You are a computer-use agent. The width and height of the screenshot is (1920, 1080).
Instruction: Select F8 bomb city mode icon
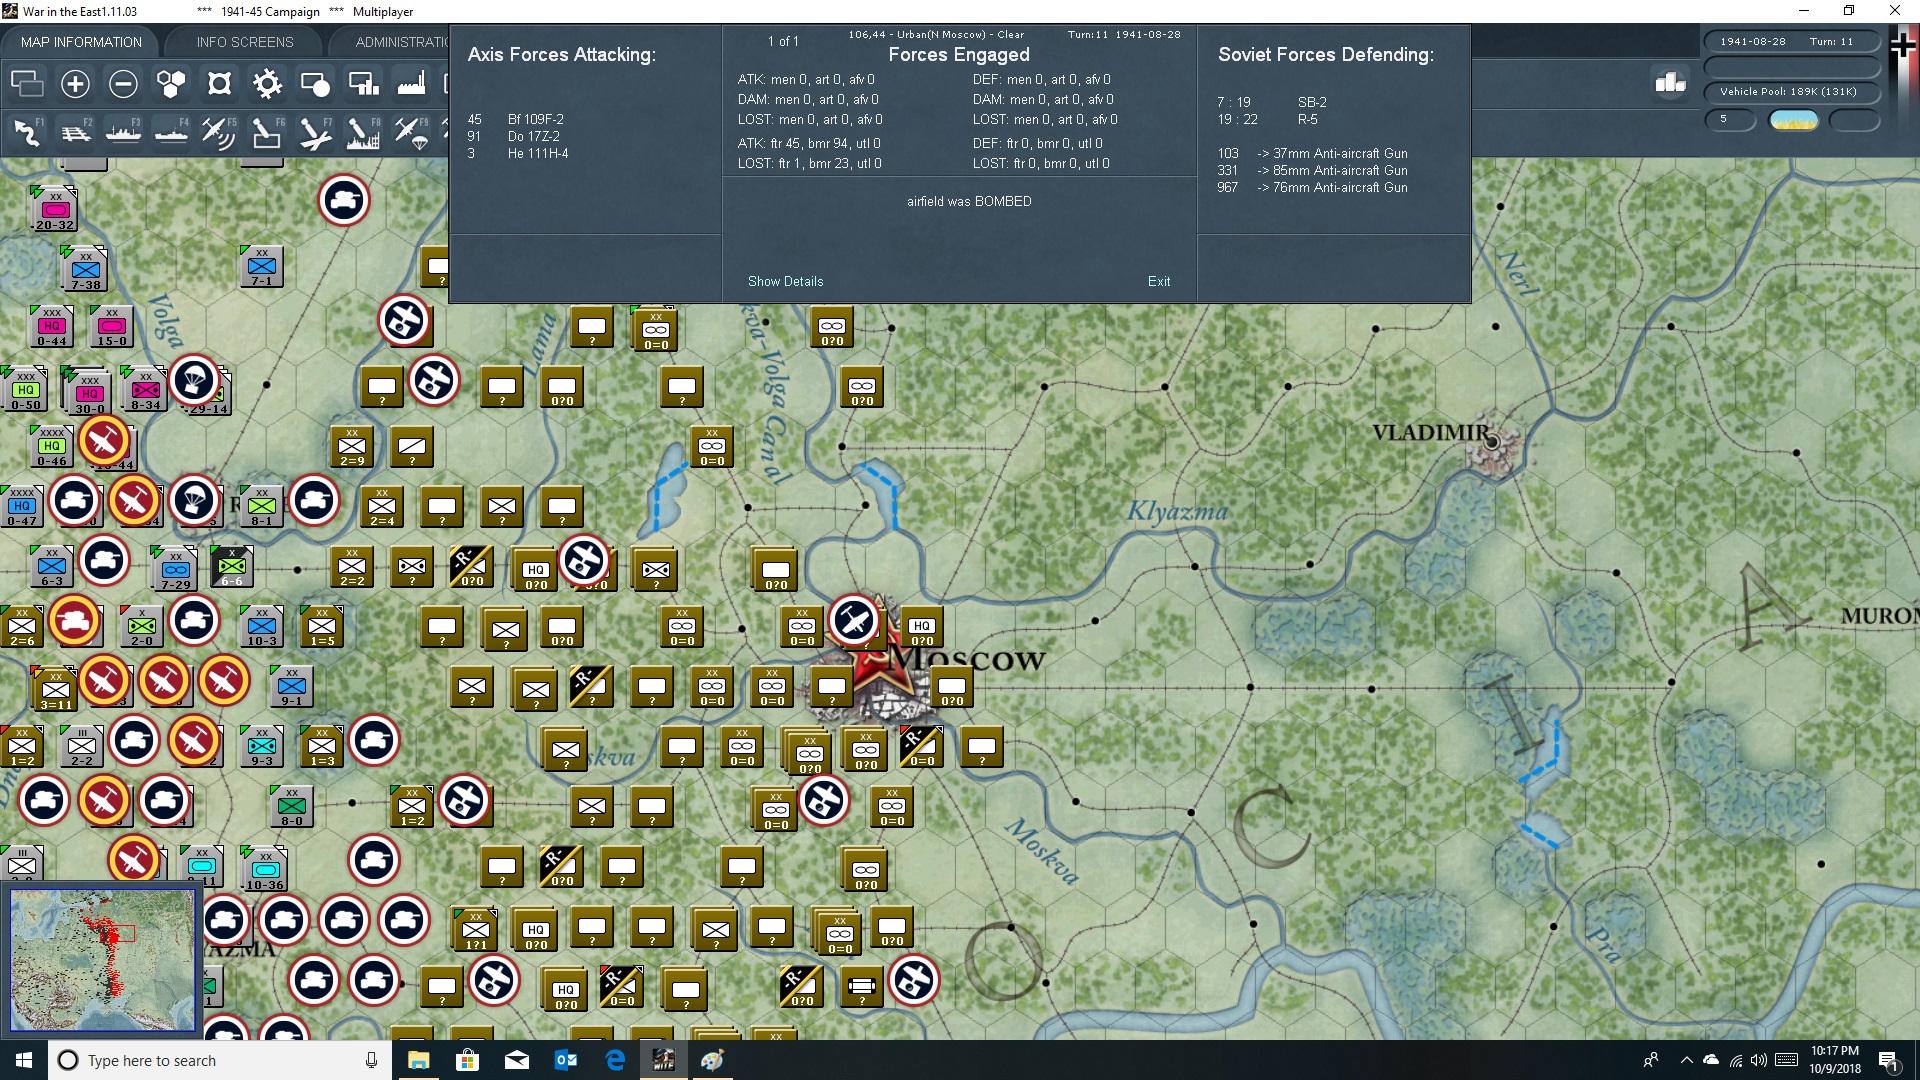(363, 132)
